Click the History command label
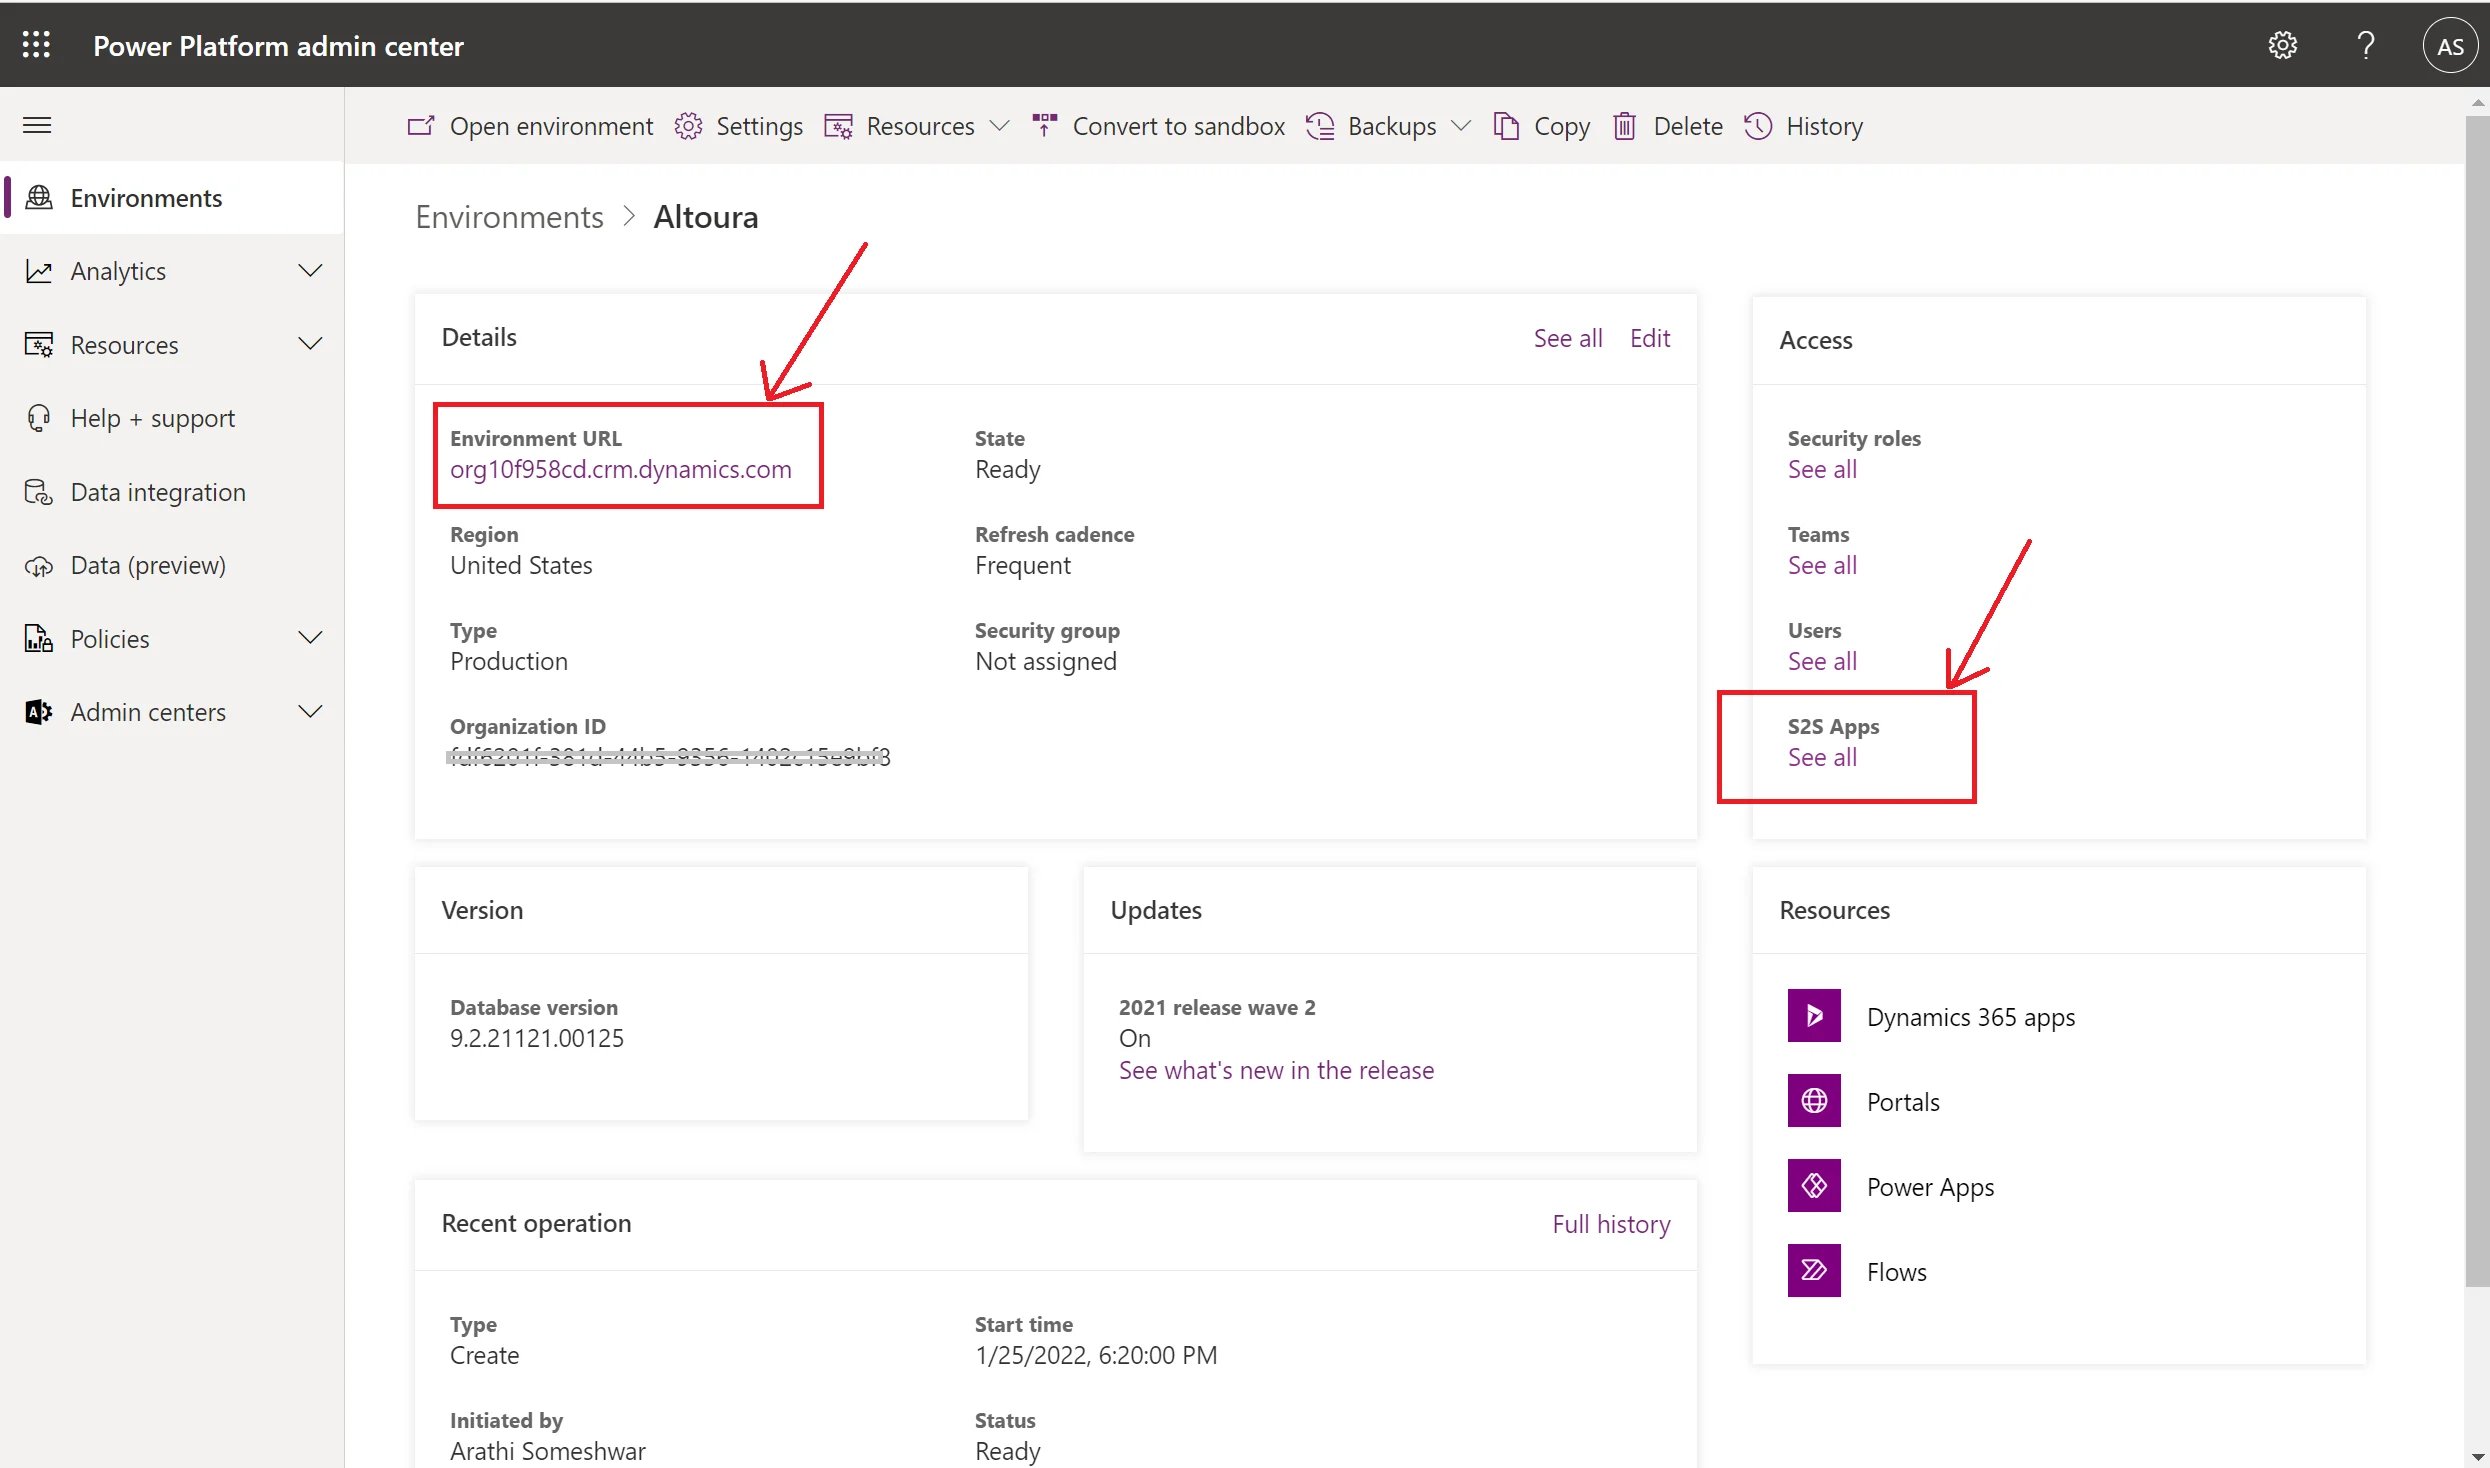The image size is (2490, 1468). [1824, 126]
